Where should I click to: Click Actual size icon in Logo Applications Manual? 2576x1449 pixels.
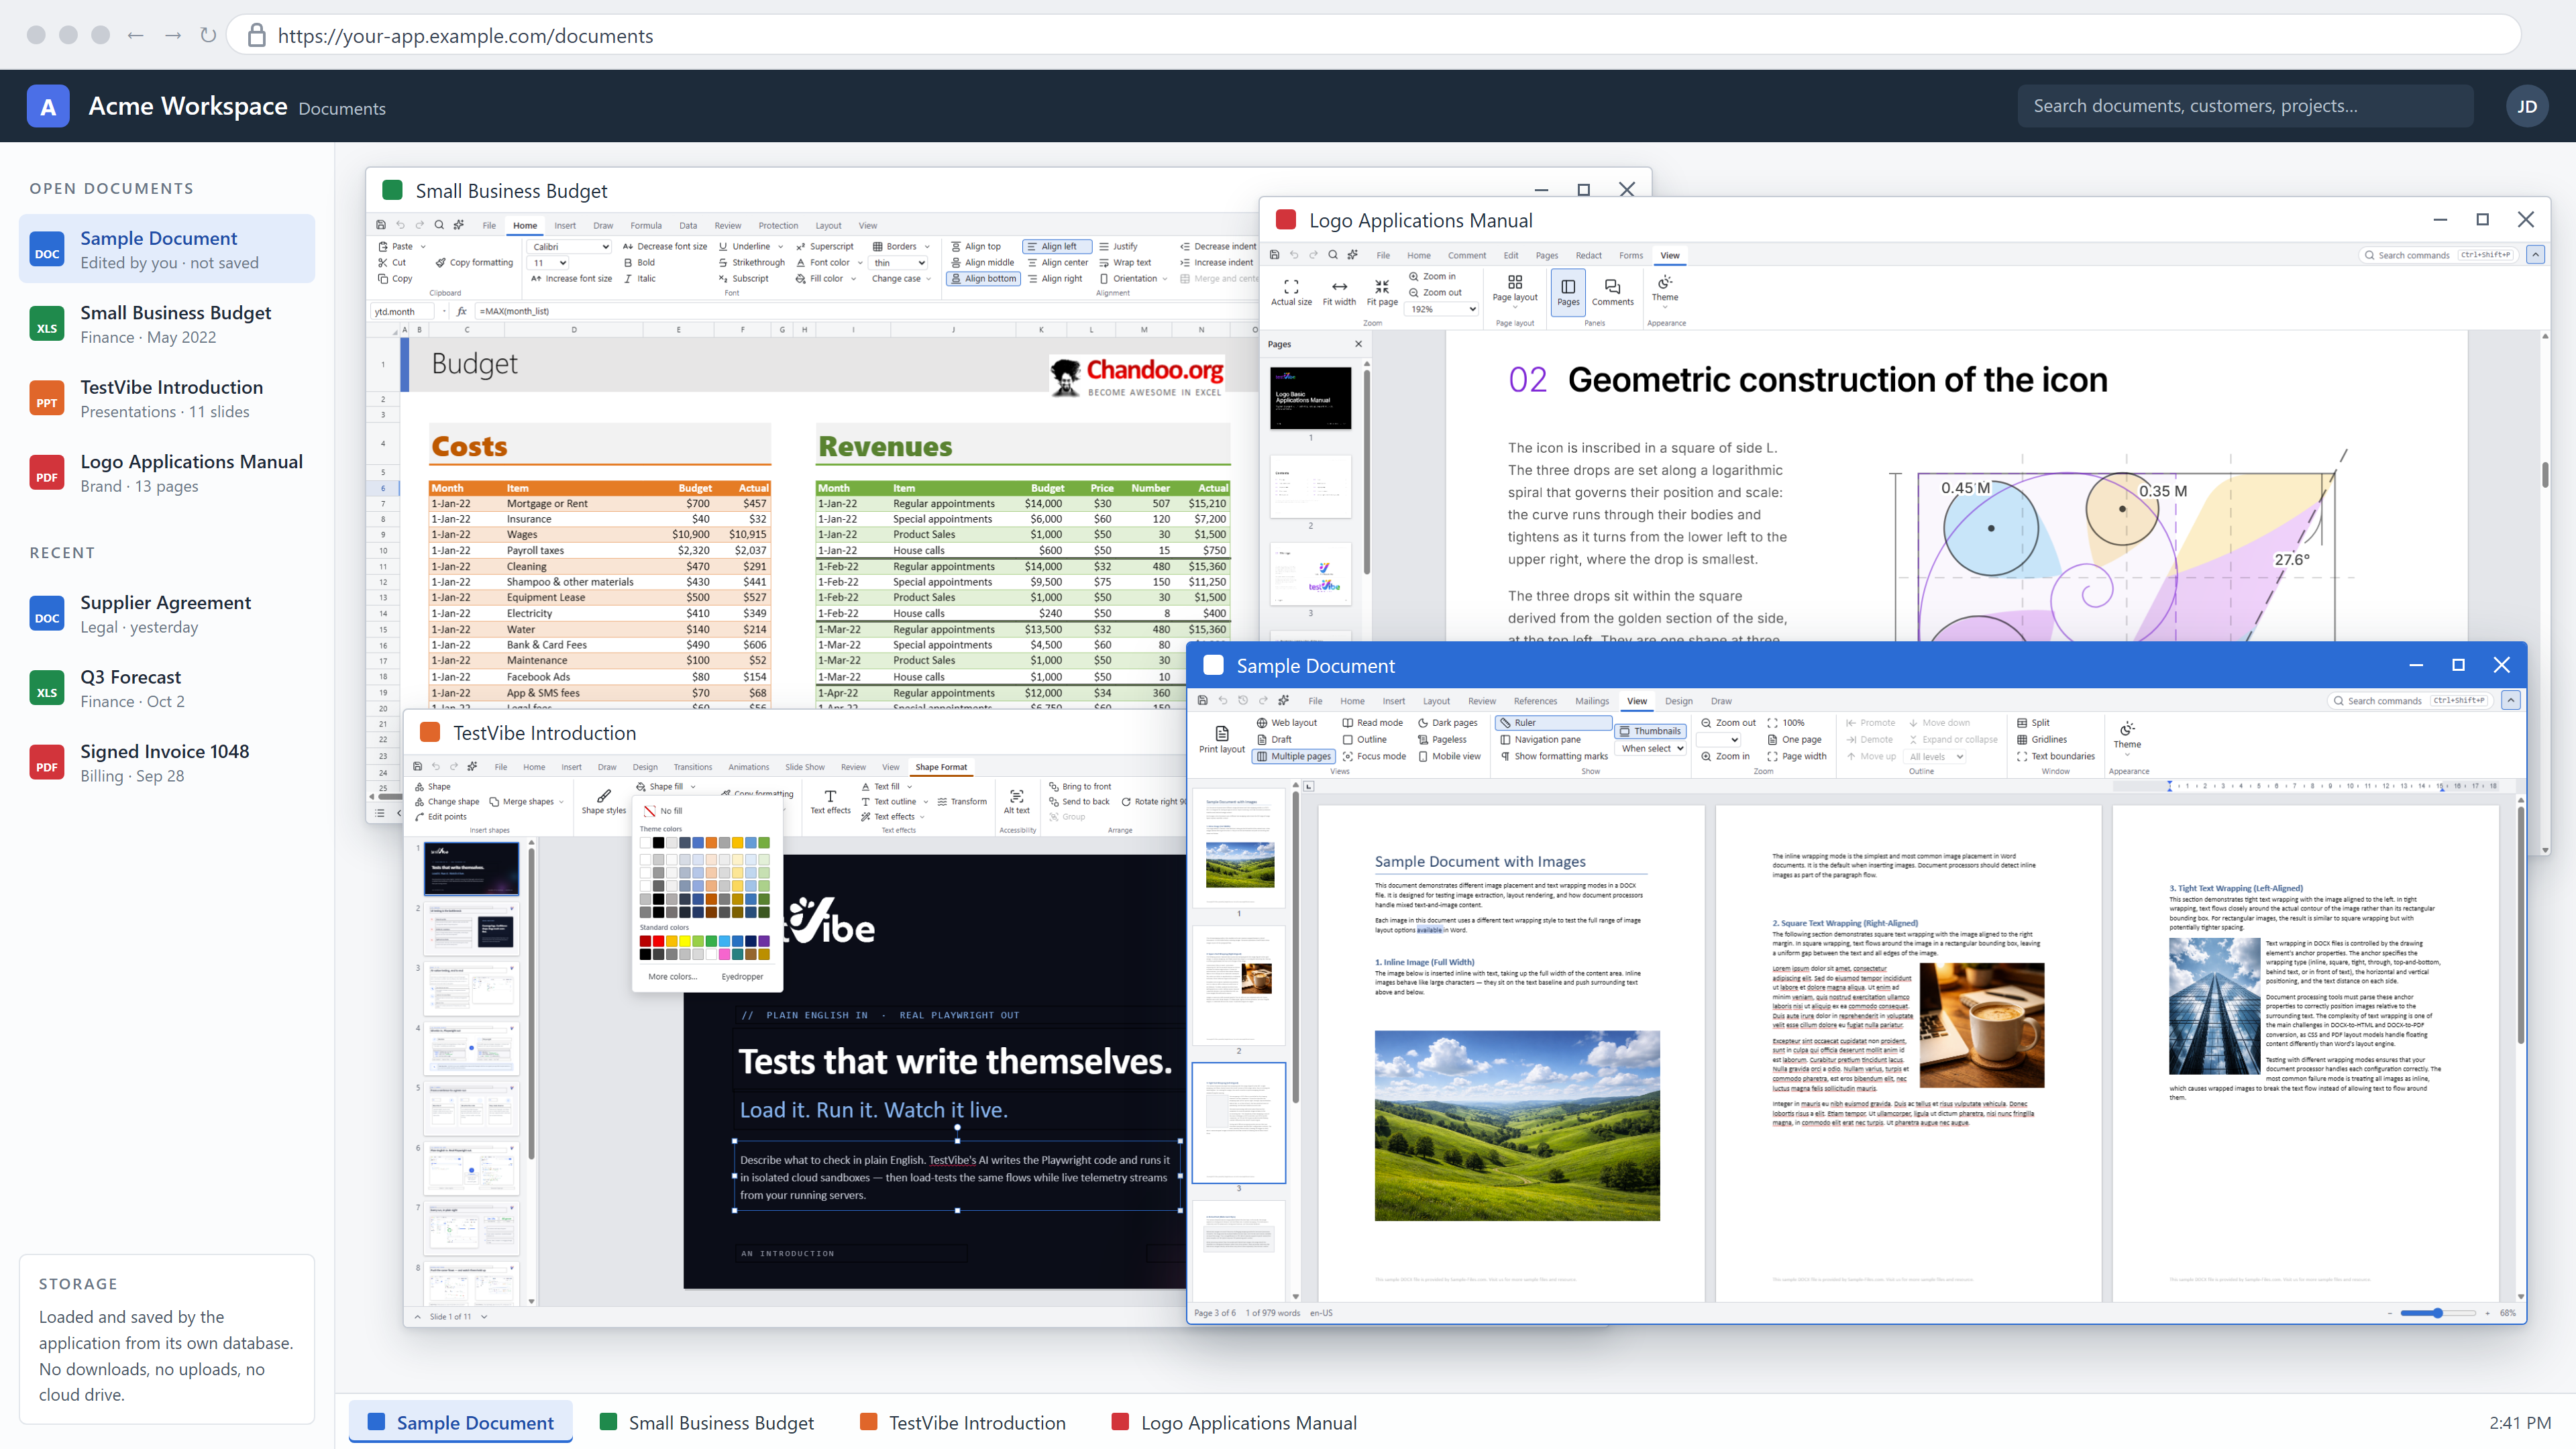point(1291,286)
